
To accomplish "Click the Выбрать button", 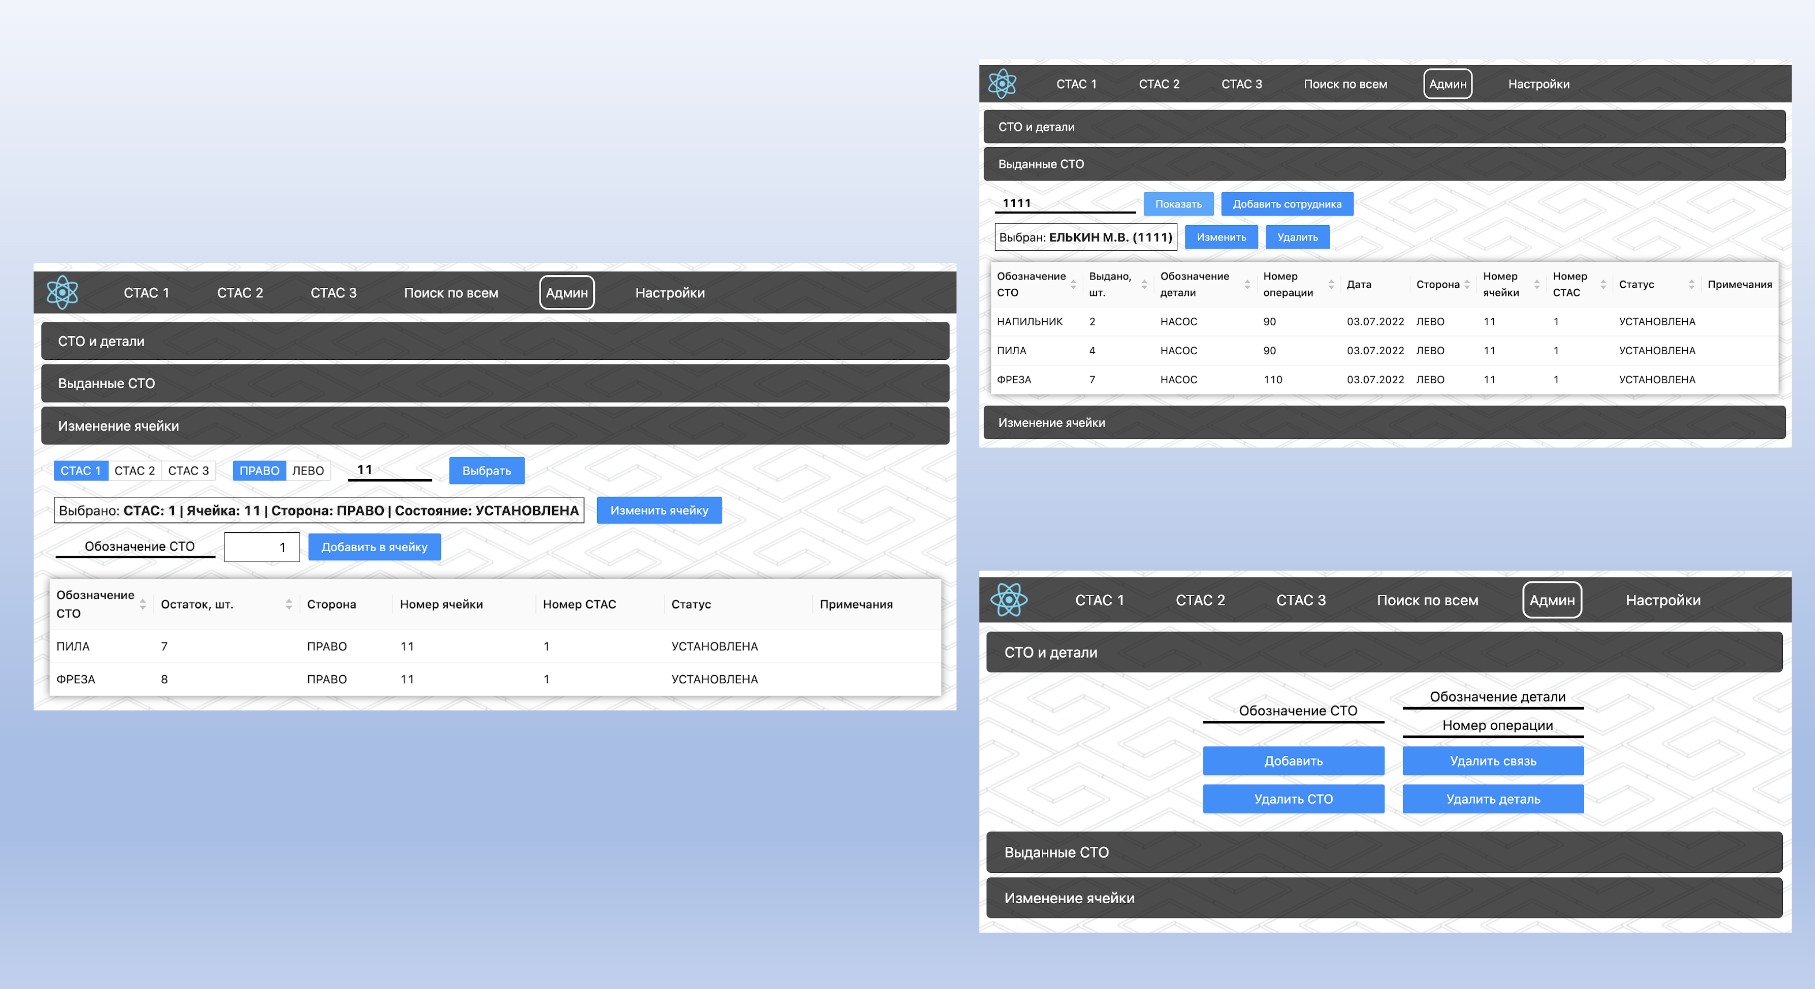I will (487, 471).
